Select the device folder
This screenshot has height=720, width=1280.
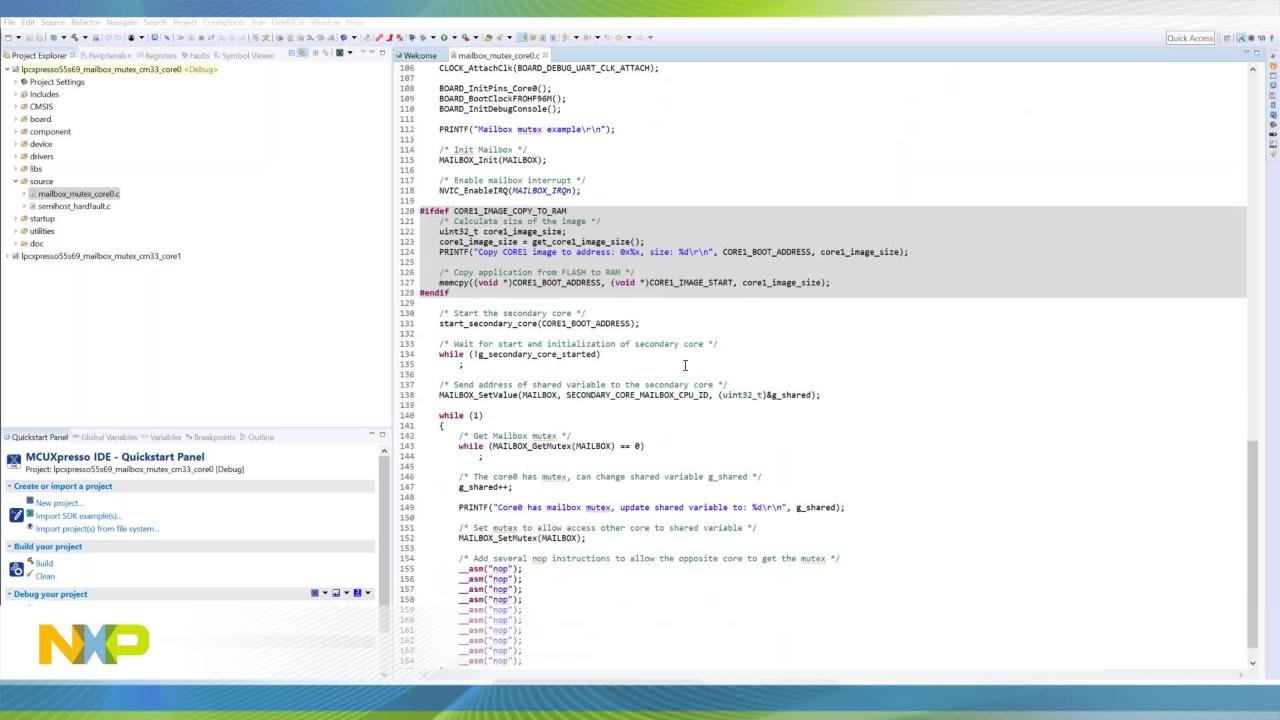(41, 144)
